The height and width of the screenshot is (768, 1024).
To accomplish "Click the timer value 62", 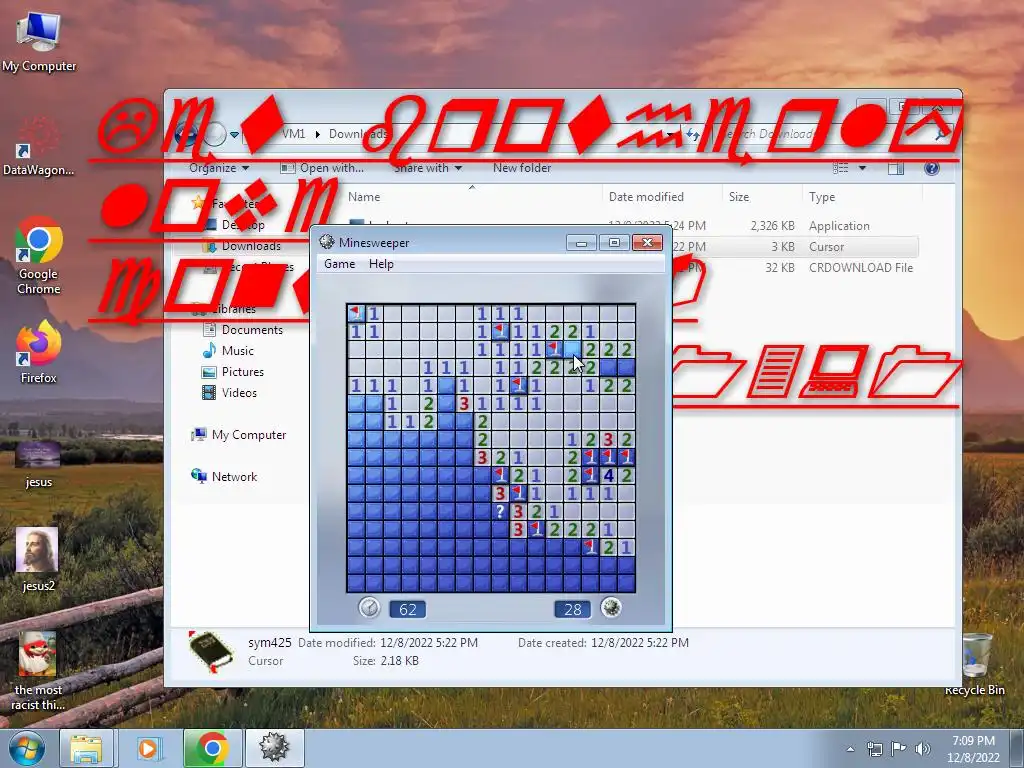I will [x=408, y=609].
